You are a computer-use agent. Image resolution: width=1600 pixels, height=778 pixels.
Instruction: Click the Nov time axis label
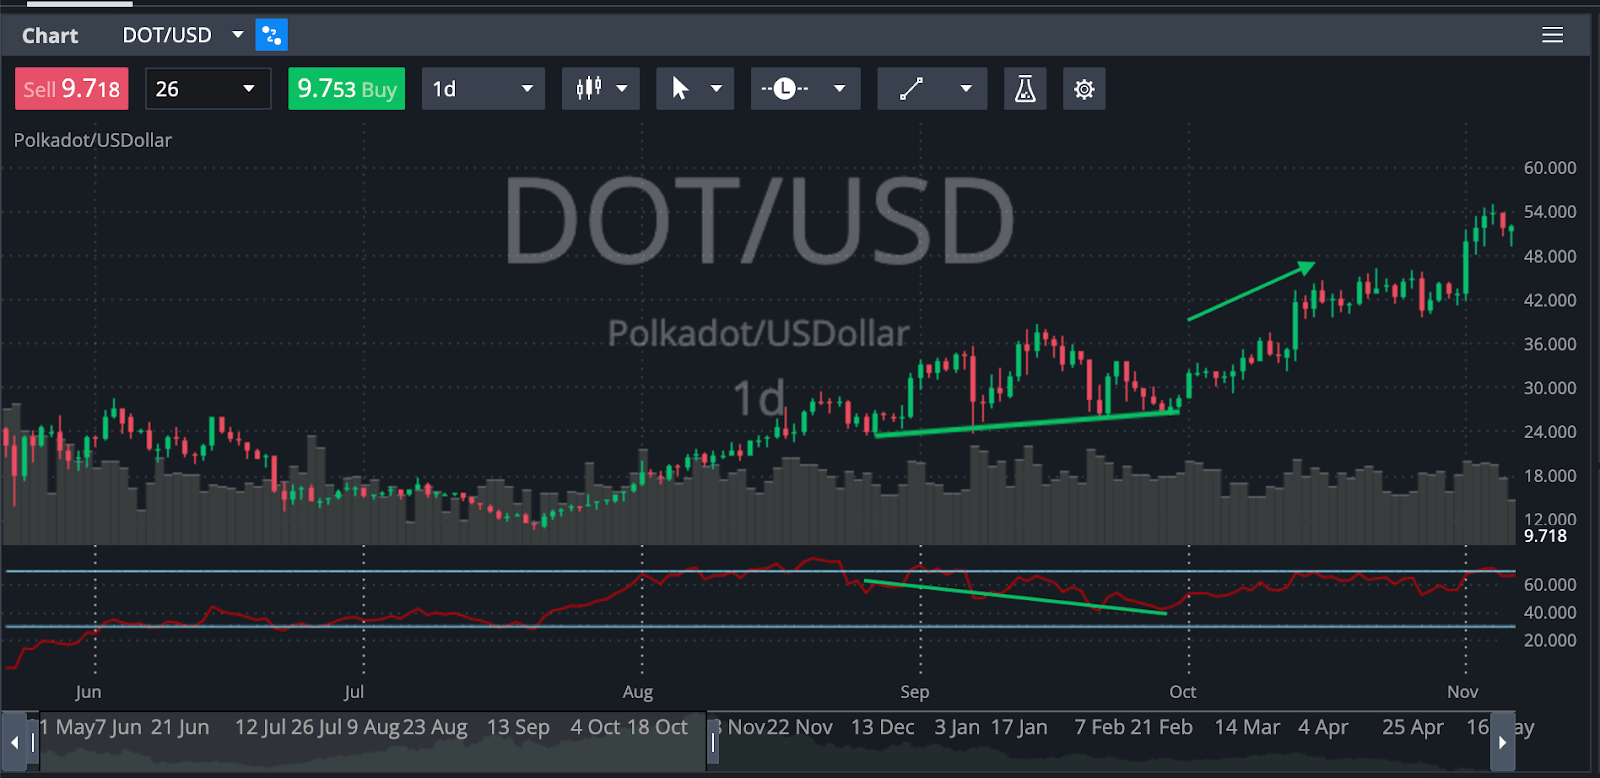[x=1463, y=692]
